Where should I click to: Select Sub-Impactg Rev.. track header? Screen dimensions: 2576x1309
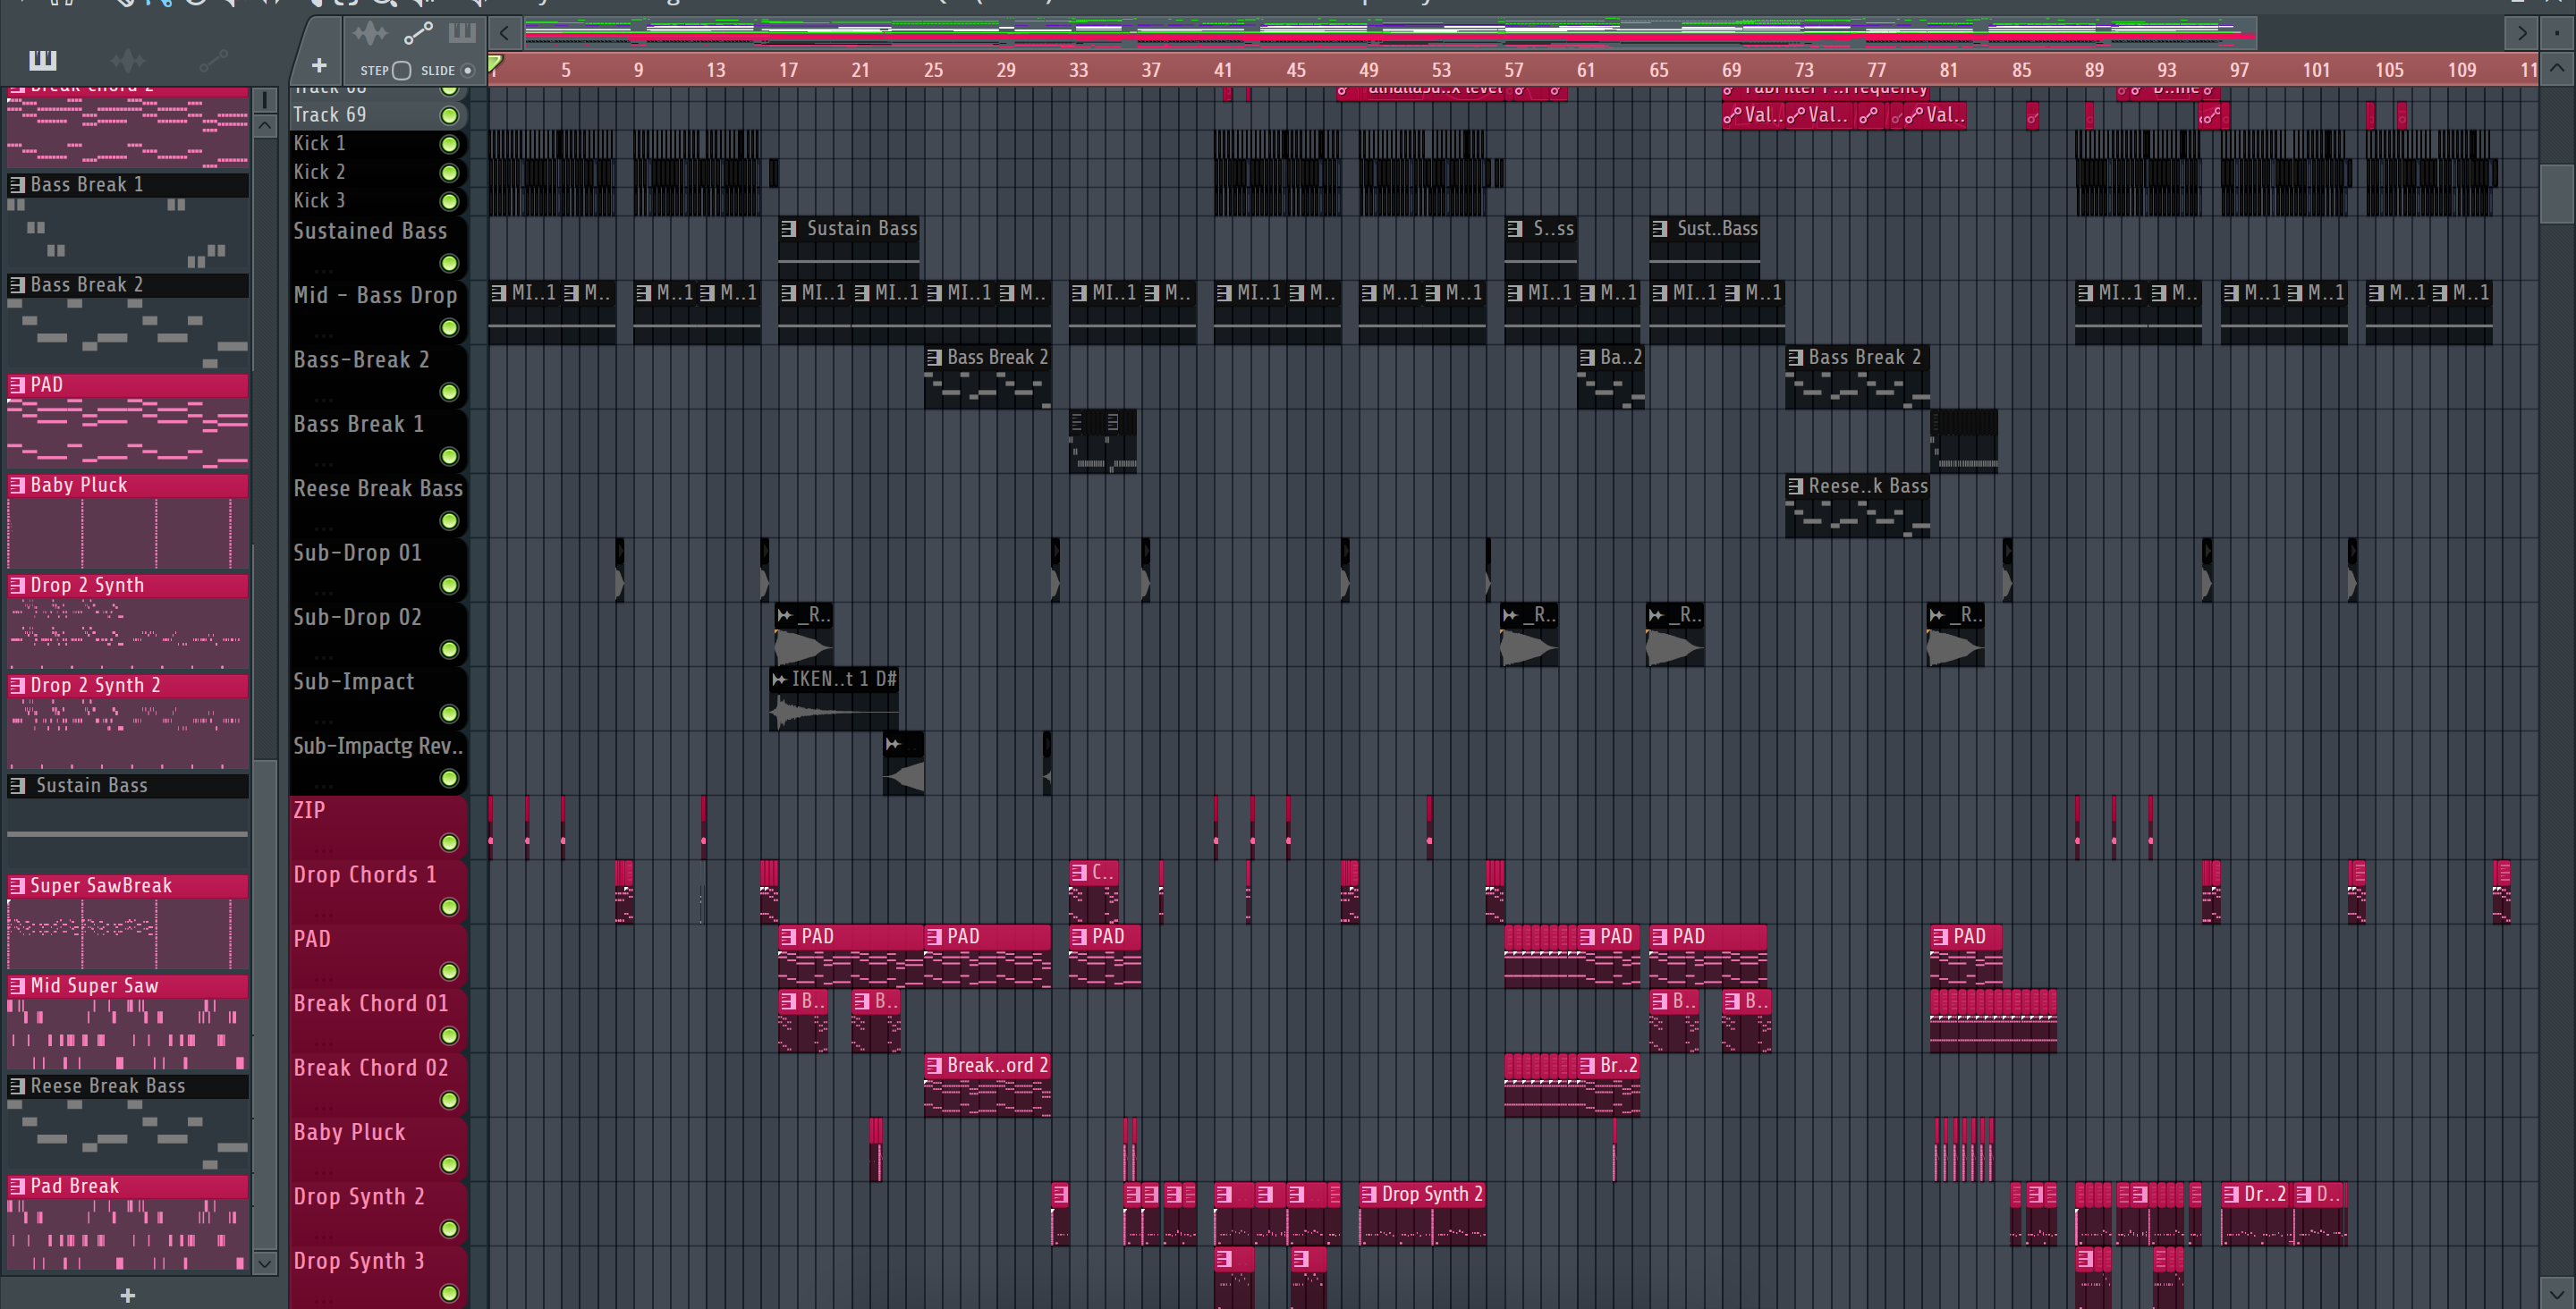tap(378, 763)
